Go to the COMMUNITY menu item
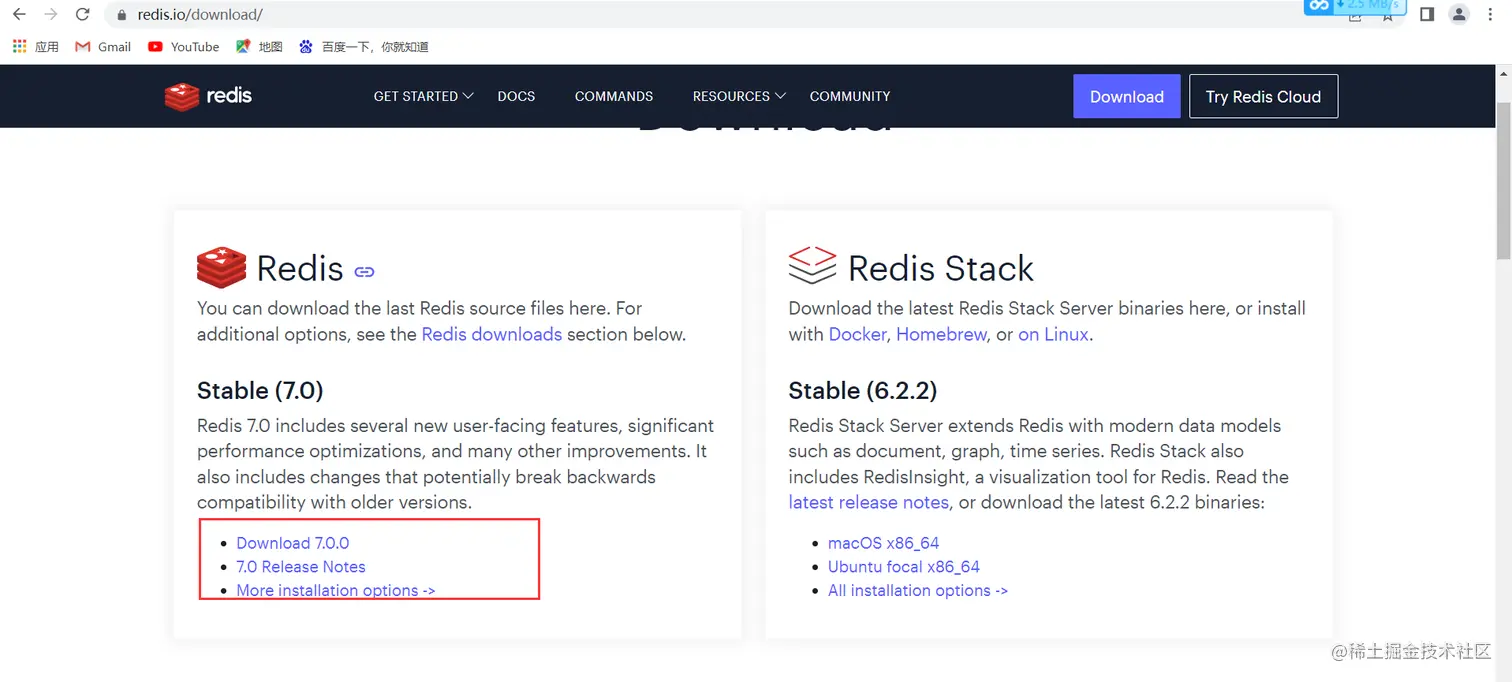 850,96
